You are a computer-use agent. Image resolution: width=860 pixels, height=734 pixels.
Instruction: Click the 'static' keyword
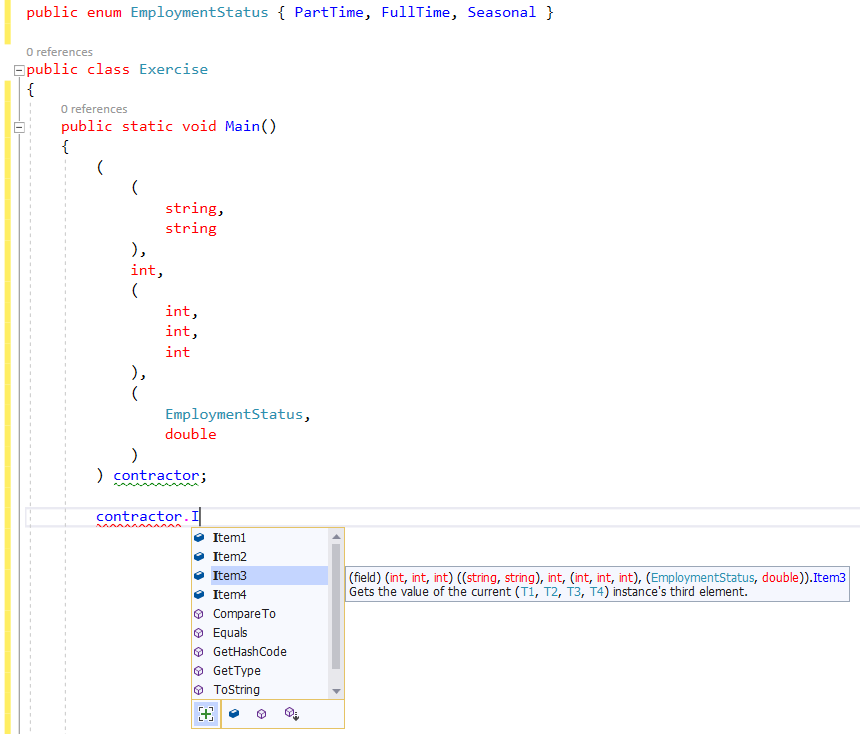point(148,127)
